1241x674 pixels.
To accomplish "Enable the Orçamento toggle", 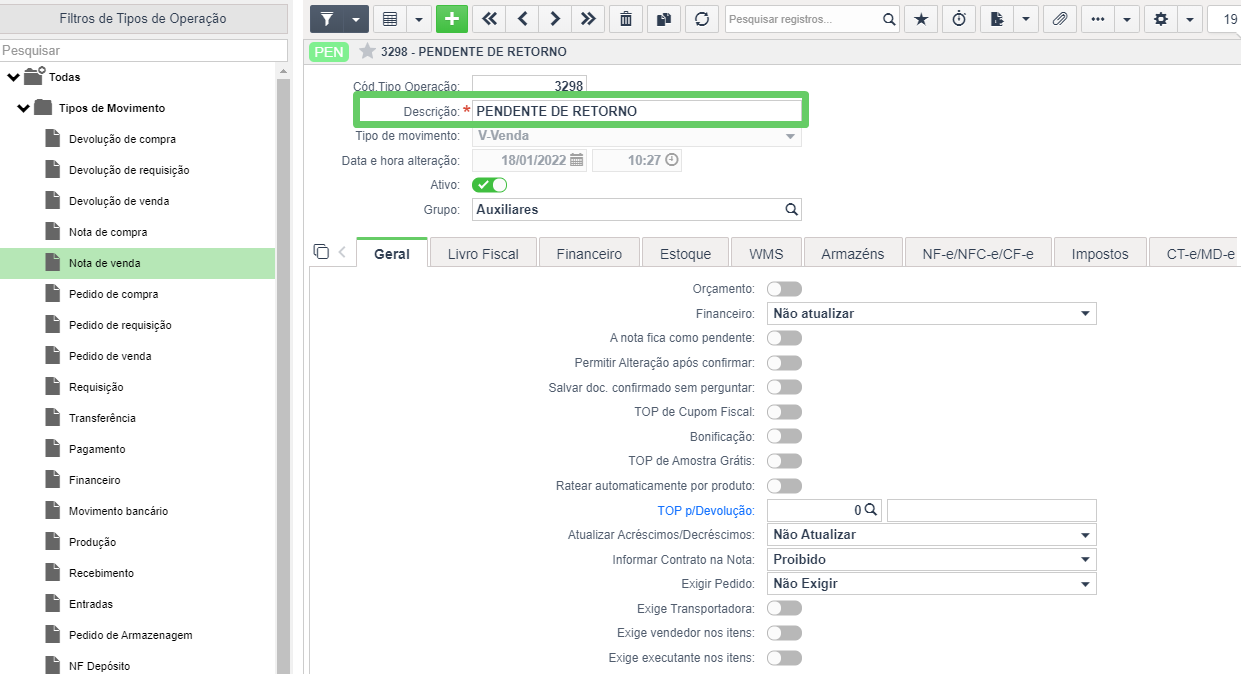I will coord(784,289).
